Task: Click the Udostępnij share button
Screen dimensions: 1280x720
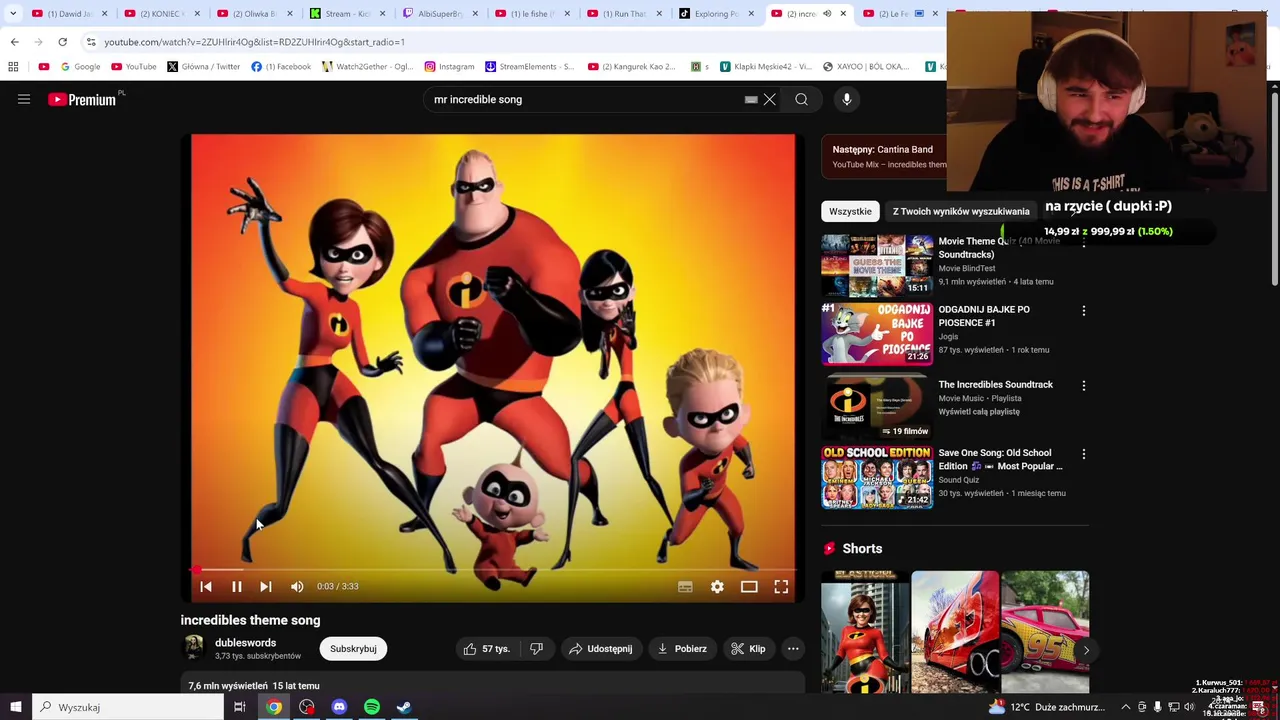Action: click(601, 649)
